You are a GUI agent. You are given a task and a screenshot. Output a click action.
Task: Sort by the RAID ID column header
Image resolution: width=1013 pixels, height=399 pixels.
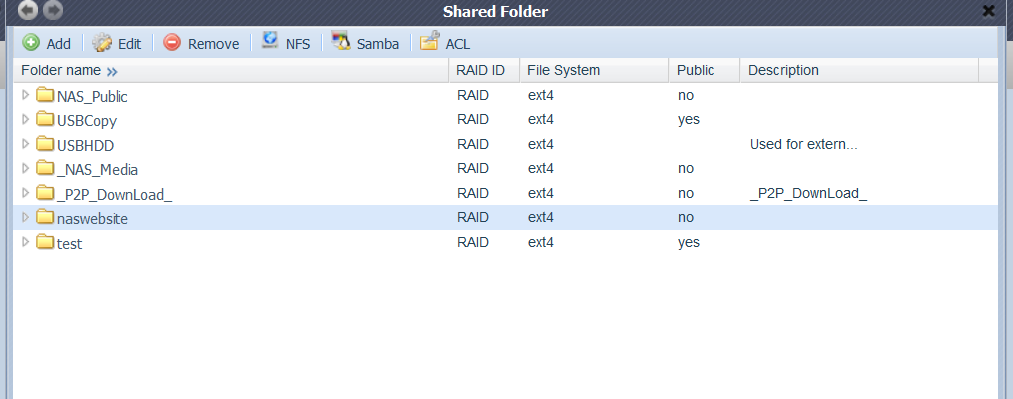click(x=484, y=70)
